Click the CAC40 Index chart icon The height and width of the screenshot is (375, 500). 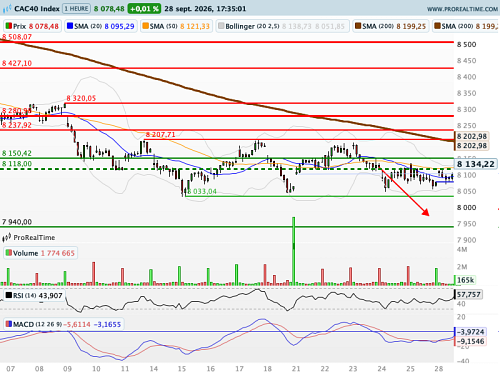(x=7, y=9)
